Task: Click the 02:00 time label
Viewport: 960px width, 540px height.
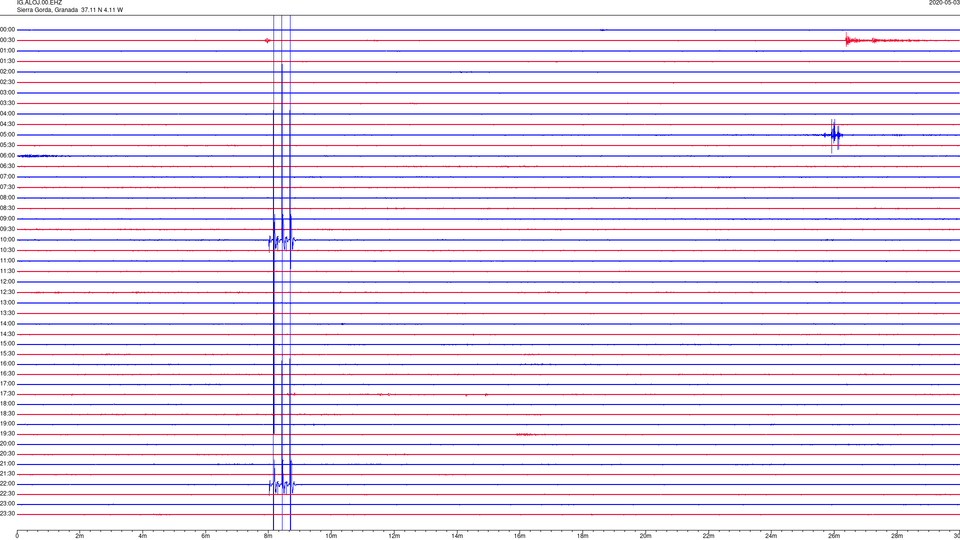Action: [7, 72]
